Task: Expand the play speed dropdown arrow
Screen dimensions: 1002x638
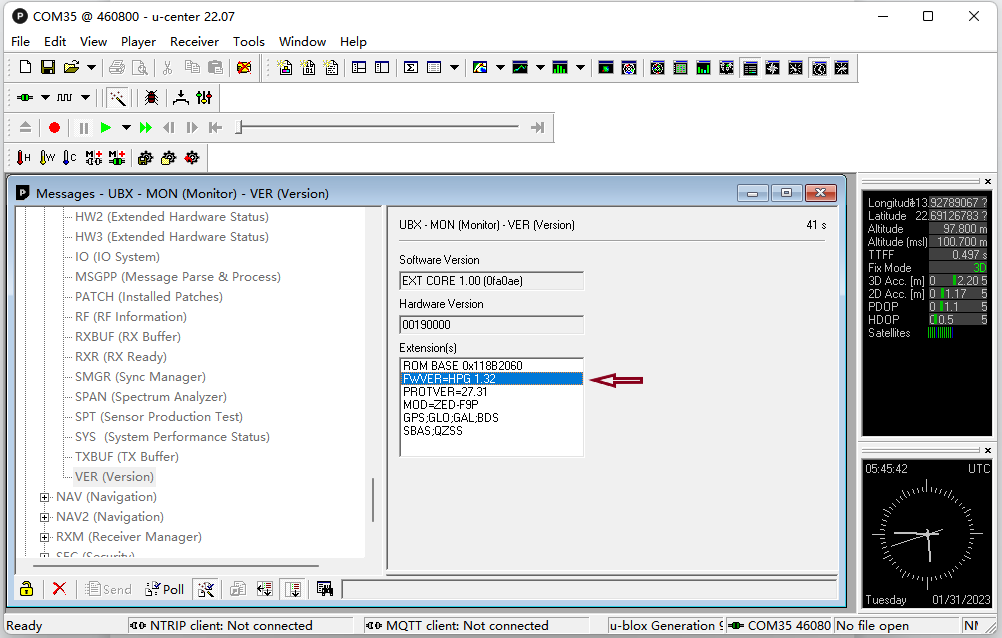Action: 127,128
